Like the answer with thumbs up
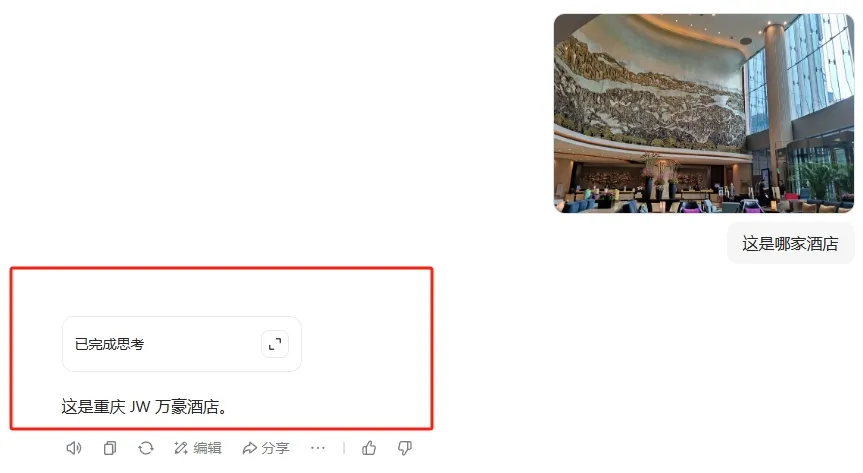 click(x=369, y=448)
